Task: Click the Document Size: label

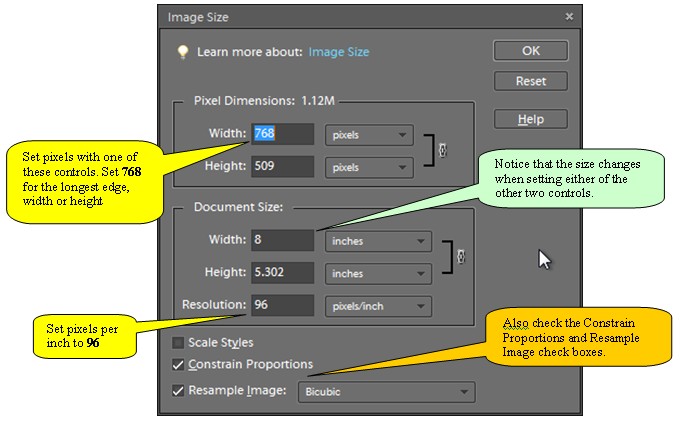Action: [238, 207]
